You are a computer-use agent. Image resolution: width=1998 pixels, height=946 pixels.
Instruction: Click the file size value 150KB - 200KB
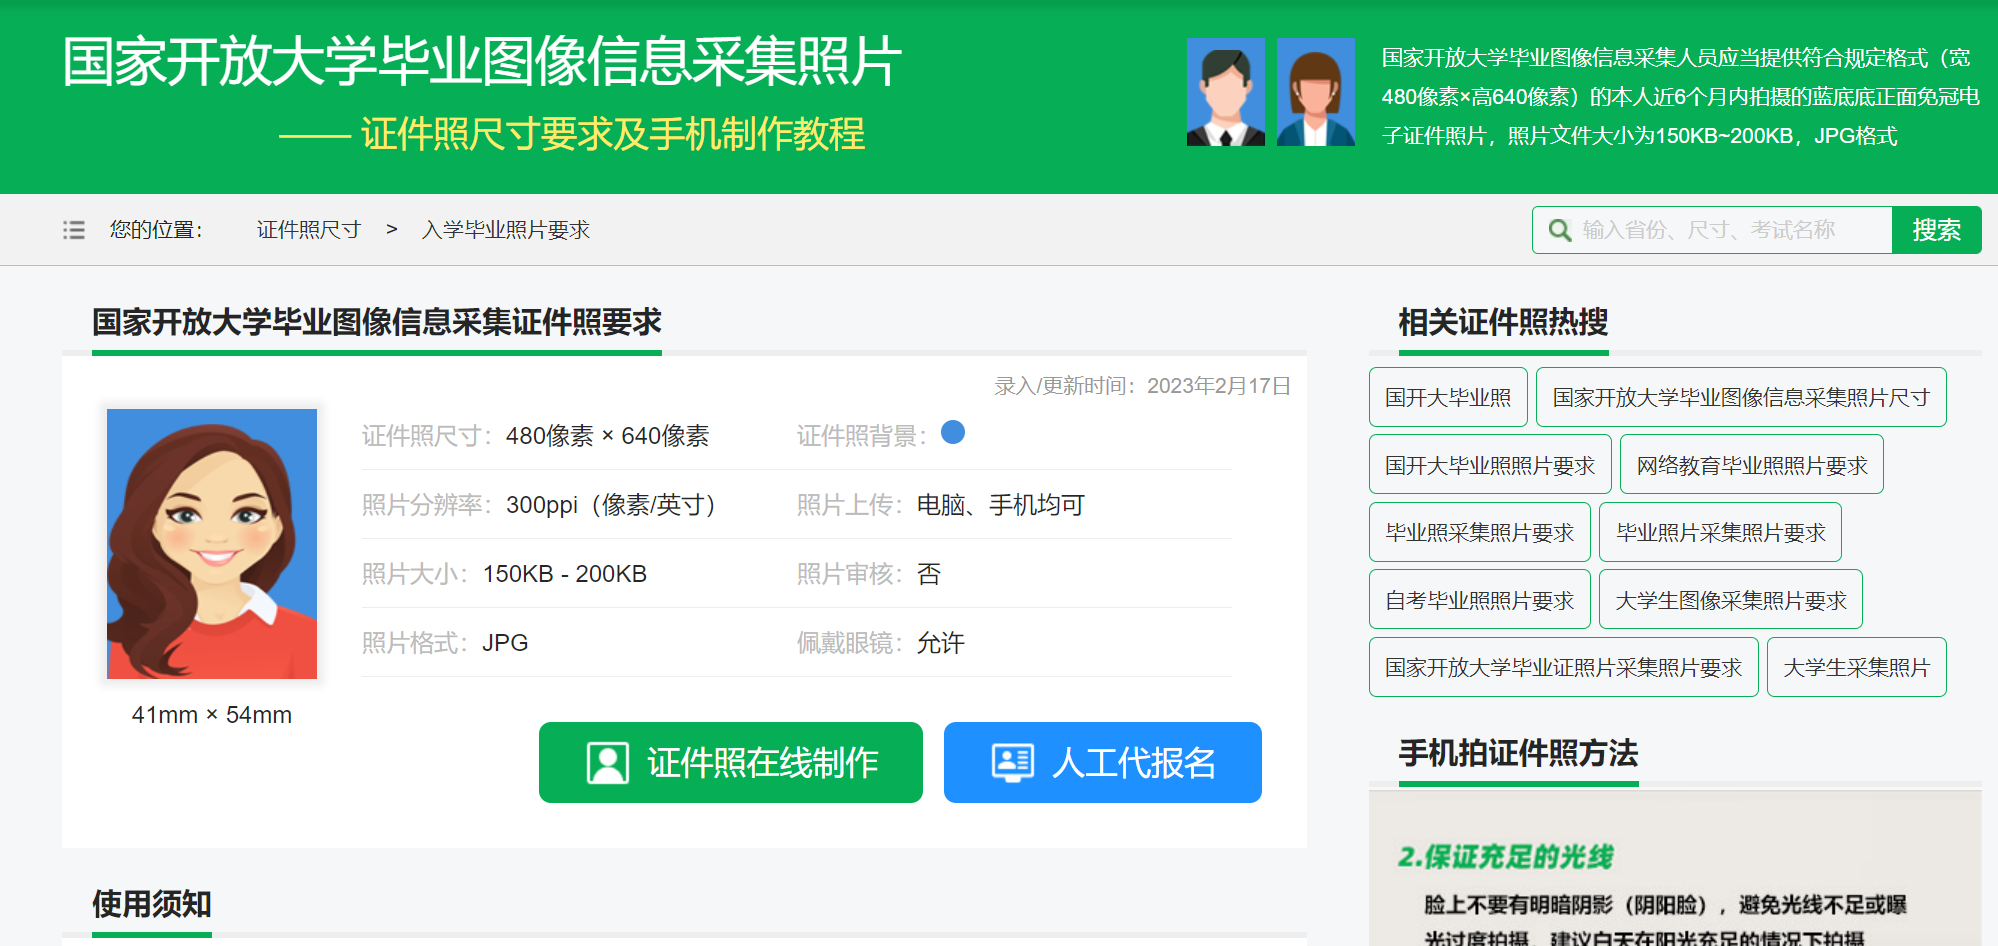[565, 574]
